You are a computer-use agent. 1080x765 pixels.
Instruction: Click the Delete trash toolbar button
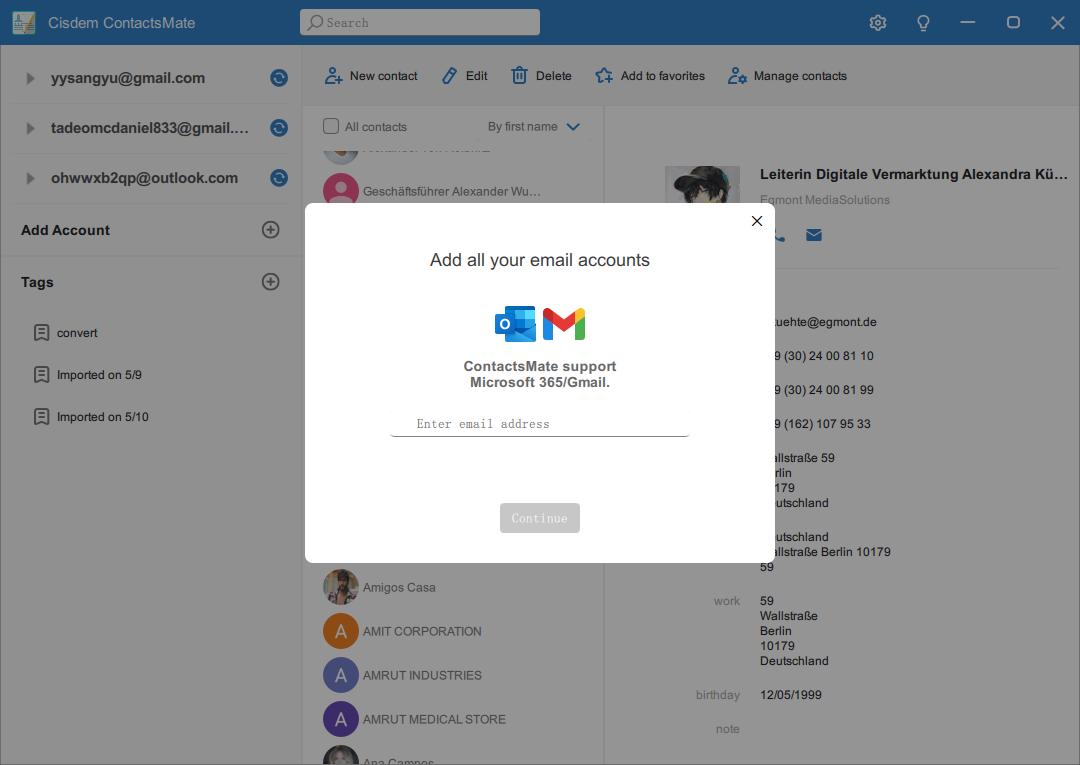coord(541,76)
